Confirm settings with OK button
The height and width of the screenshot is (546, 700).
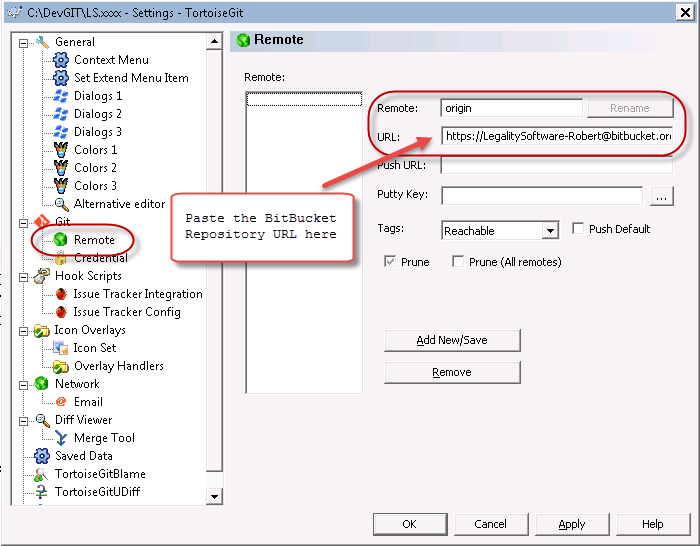[x=410, y=524]
